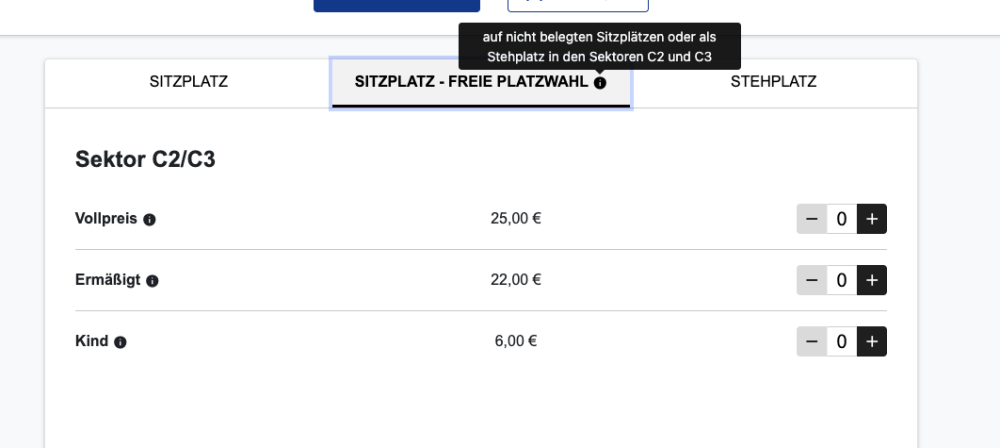
Task: Add one Ermäßigt ticket using plus
Action: [872, 280]
